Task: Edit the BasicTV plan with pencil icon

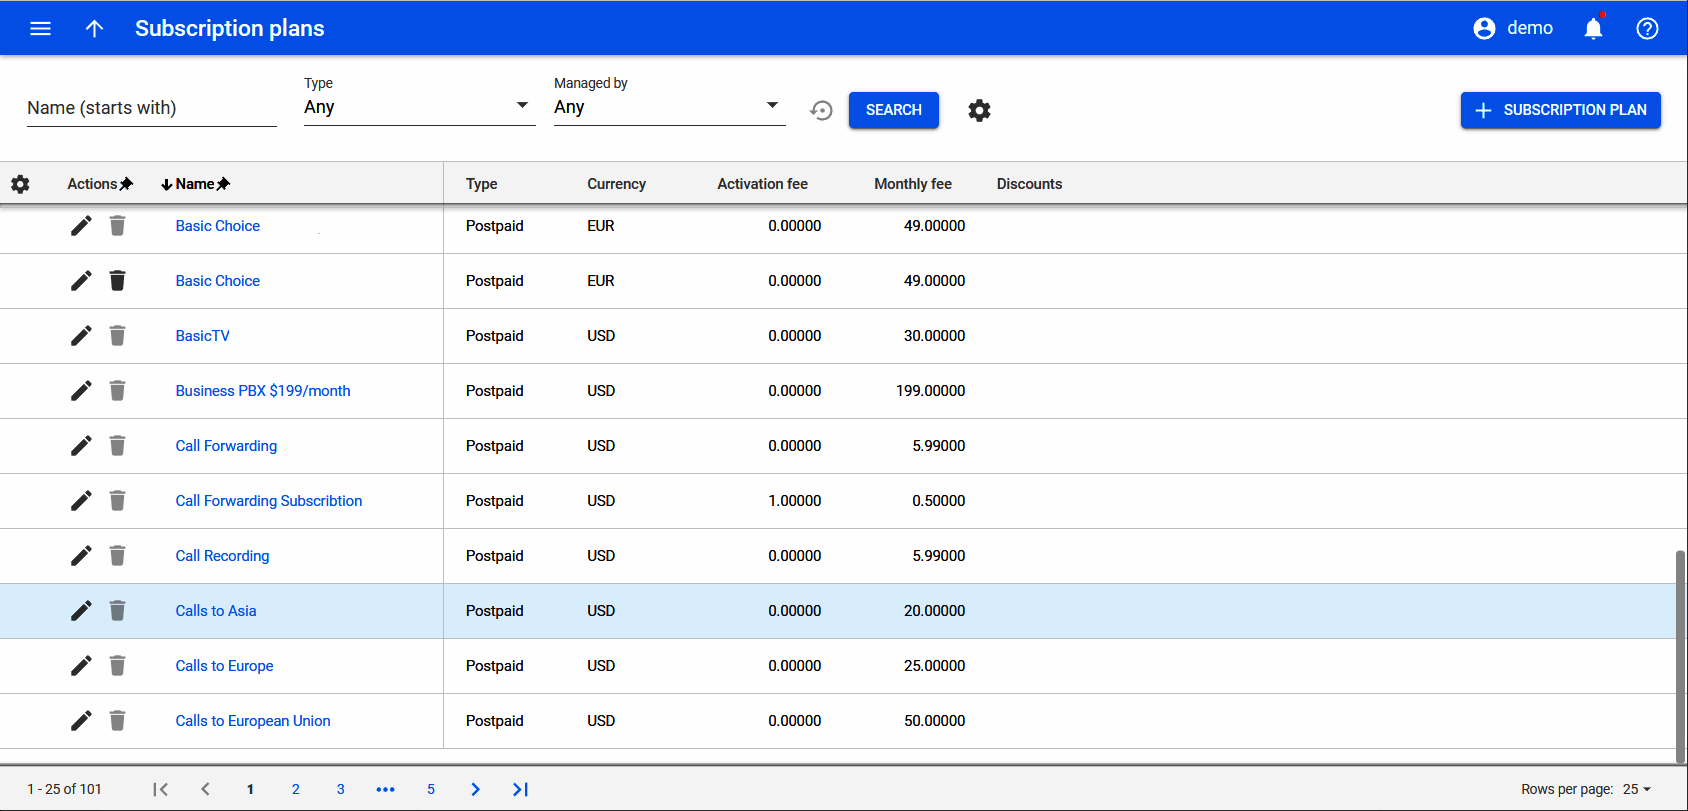Action: (x=81, y=336)
